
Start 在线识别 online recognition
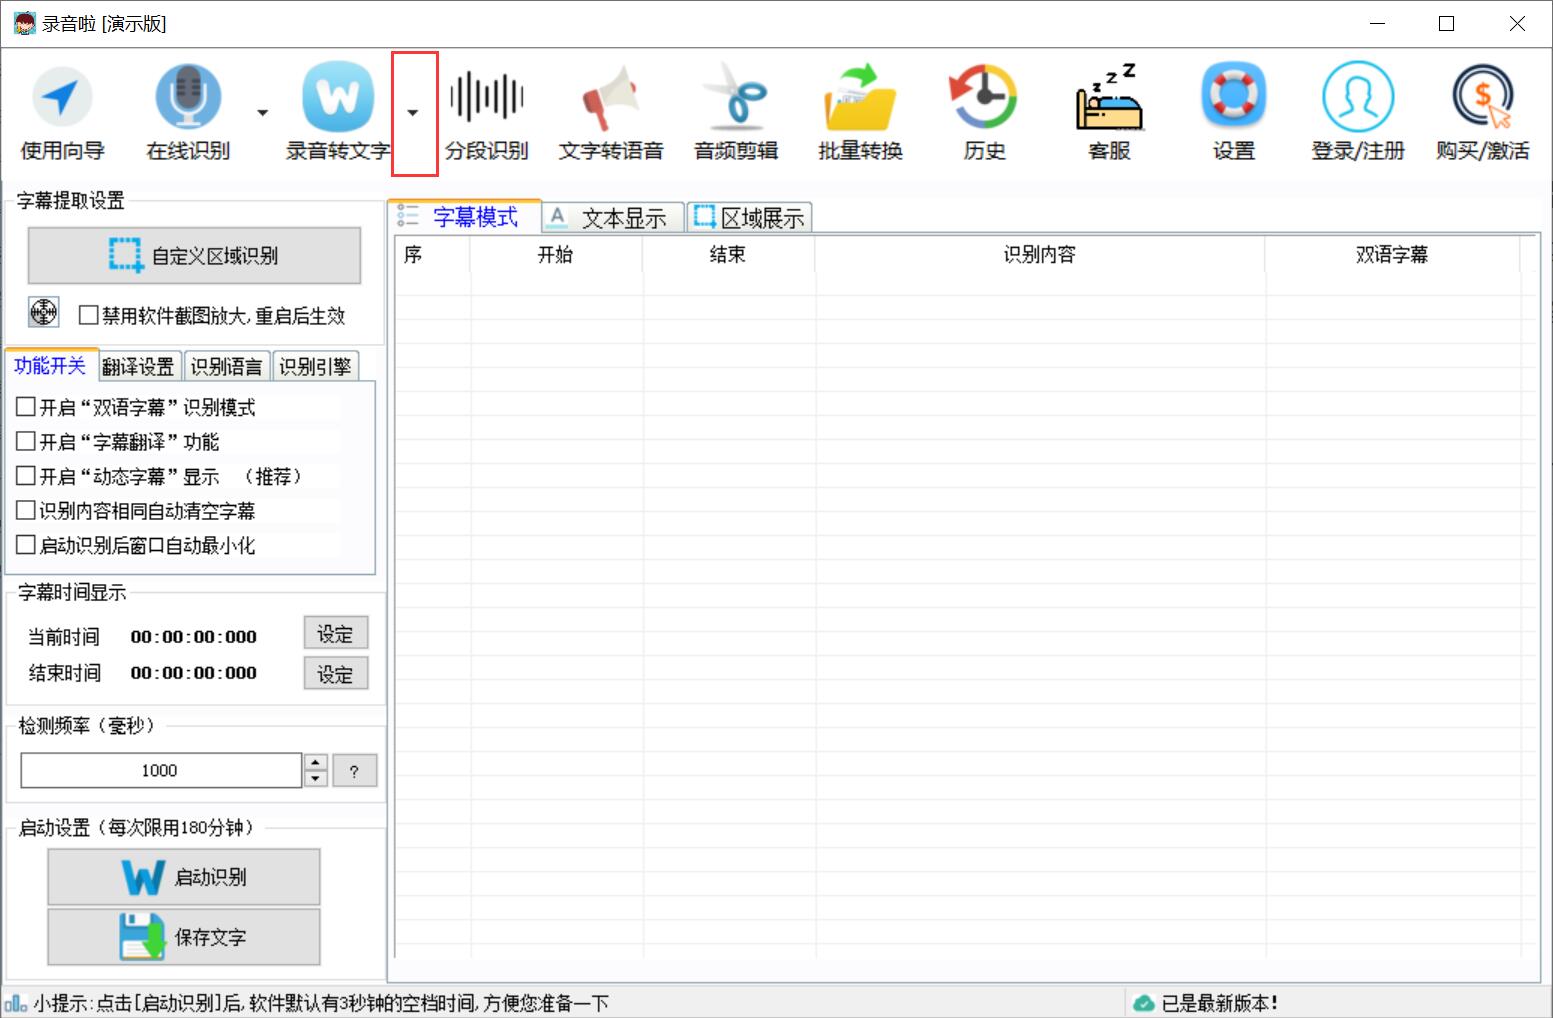click(x=187, y=110)
